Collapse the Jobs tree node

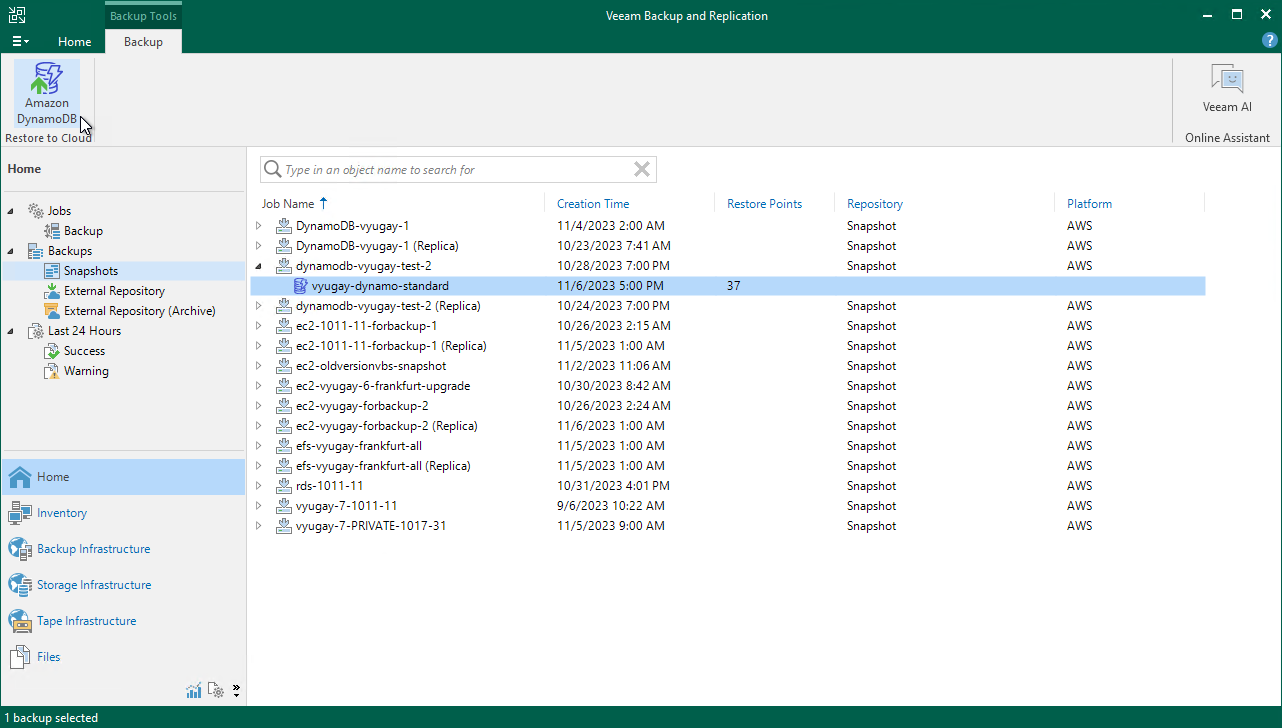click(11, 211)
